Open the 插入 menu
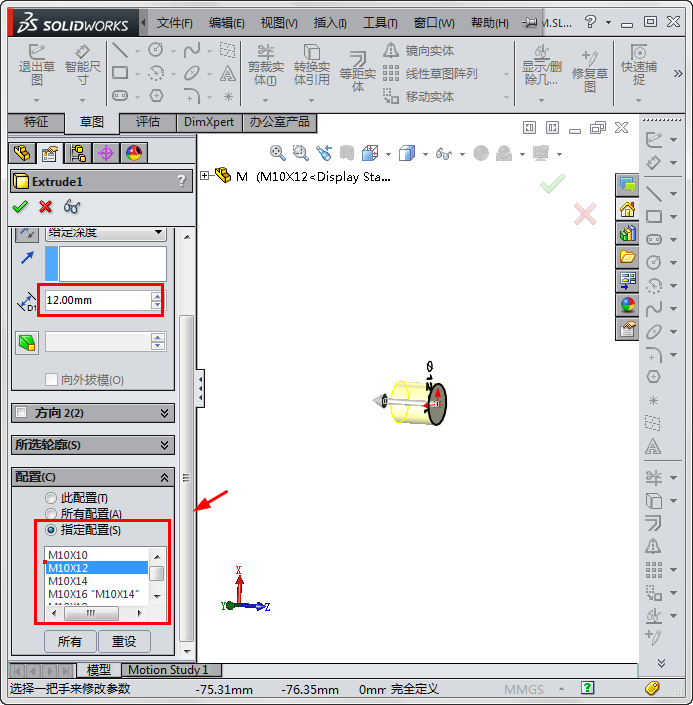This screenshot has width=693, height=705. point(329,23)
